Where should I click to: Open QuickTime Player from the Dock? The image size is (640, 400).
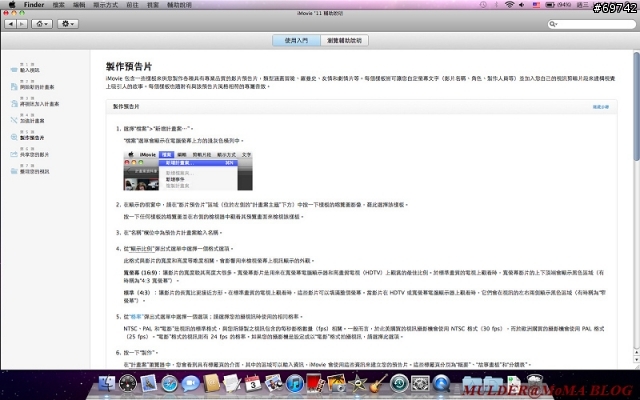point(441,384)
